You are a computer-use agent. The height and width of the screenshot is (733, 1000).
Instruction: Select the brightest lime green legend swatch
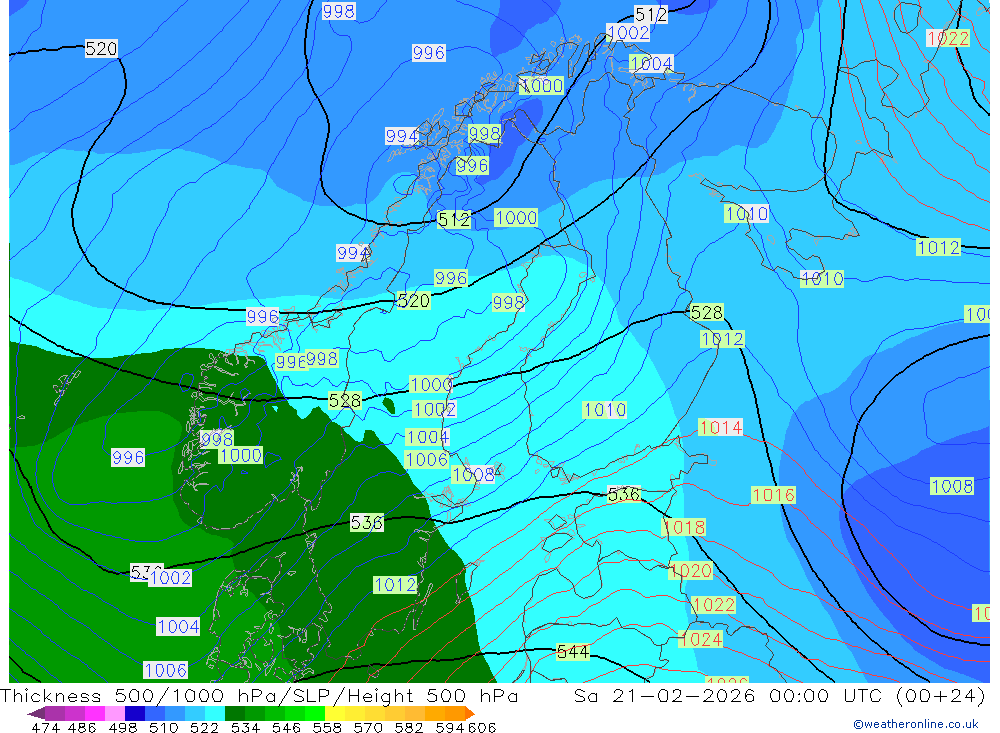pos(315,713)
